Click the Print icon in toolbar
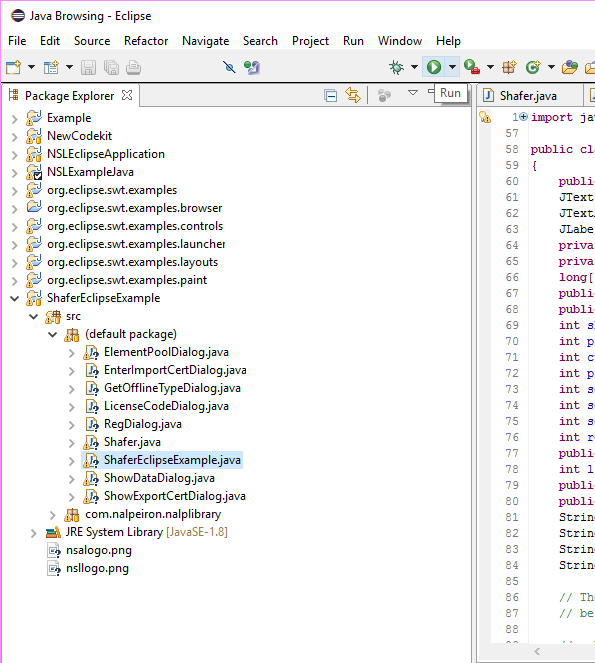 point(133,67)
